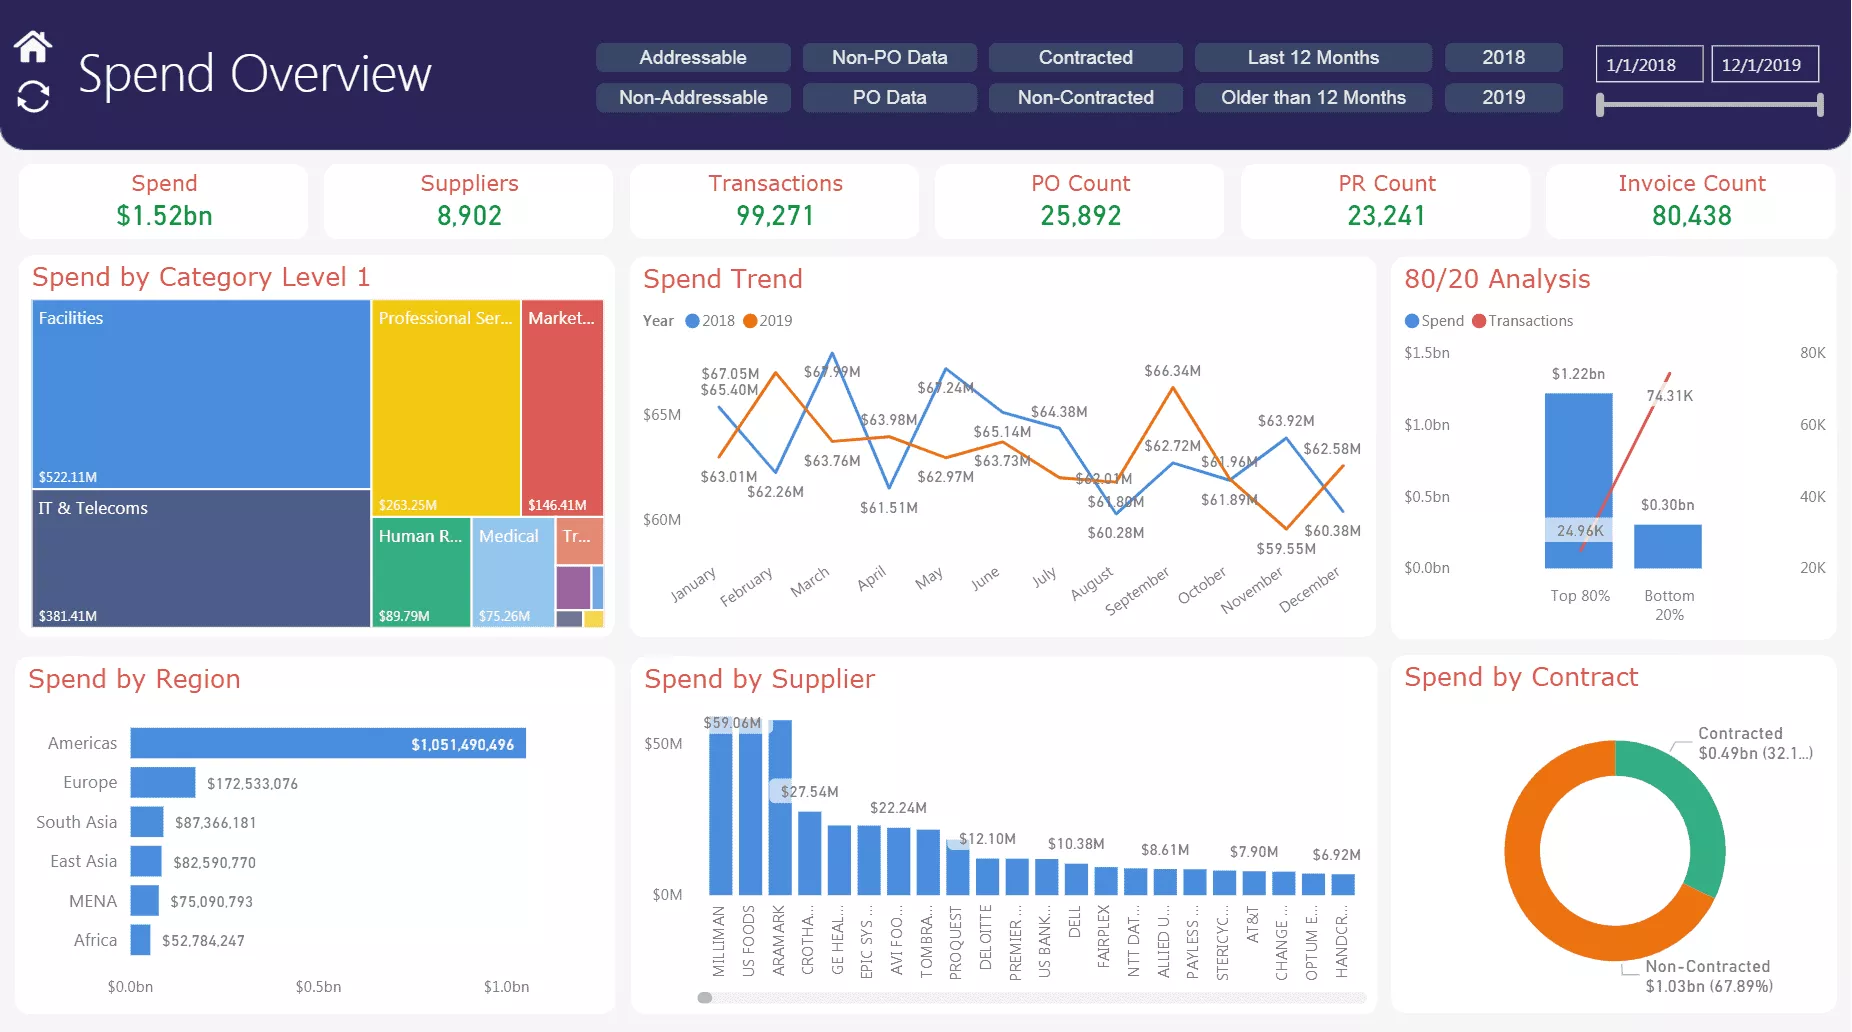1852x1032 pixels.
Task: Select the Contracted filter
Action: tap(1085, 57)
